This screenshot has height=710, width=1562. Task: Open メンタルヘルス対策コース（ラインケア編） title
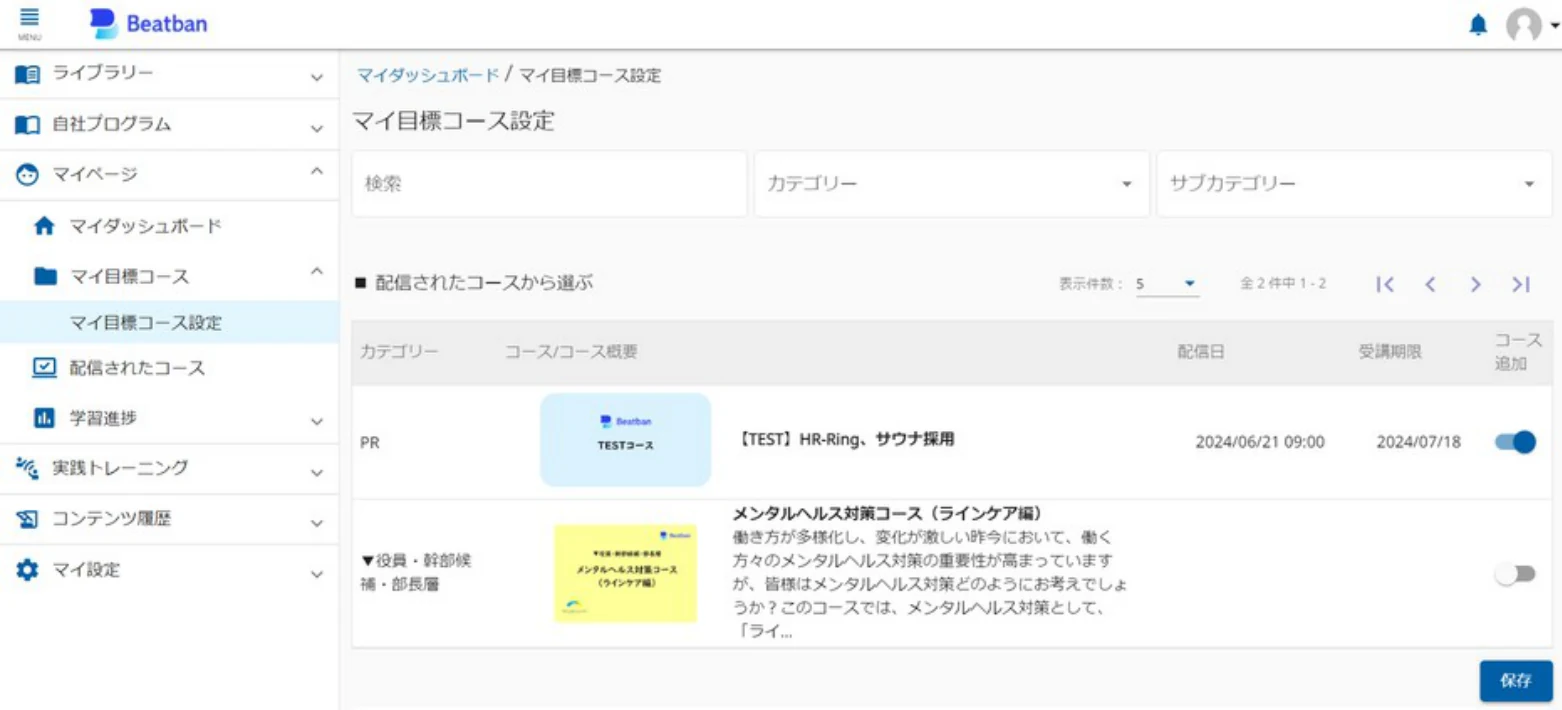click(x=888, y=513)
